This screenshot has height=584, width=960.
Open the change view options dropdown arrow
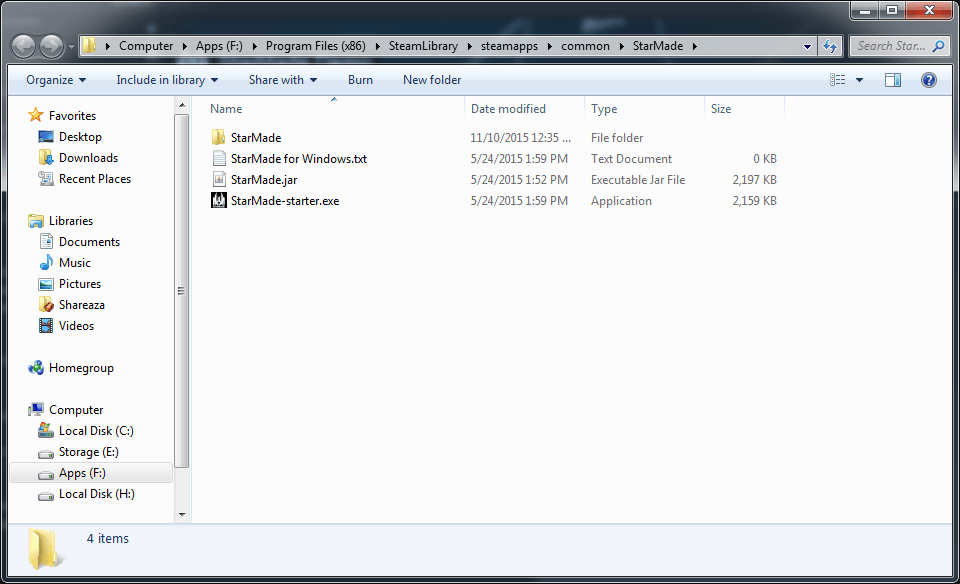click(x=859, y=80)
